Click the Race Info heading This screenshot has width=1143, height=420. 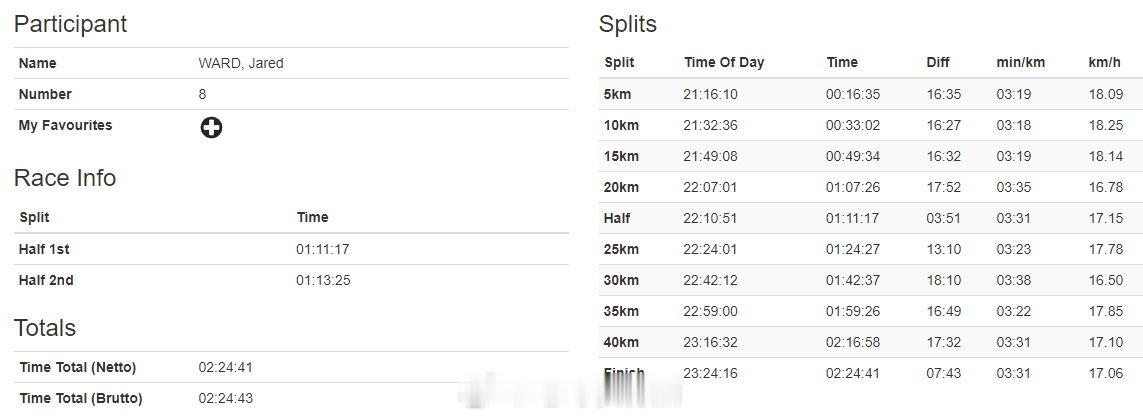point(65,178)
